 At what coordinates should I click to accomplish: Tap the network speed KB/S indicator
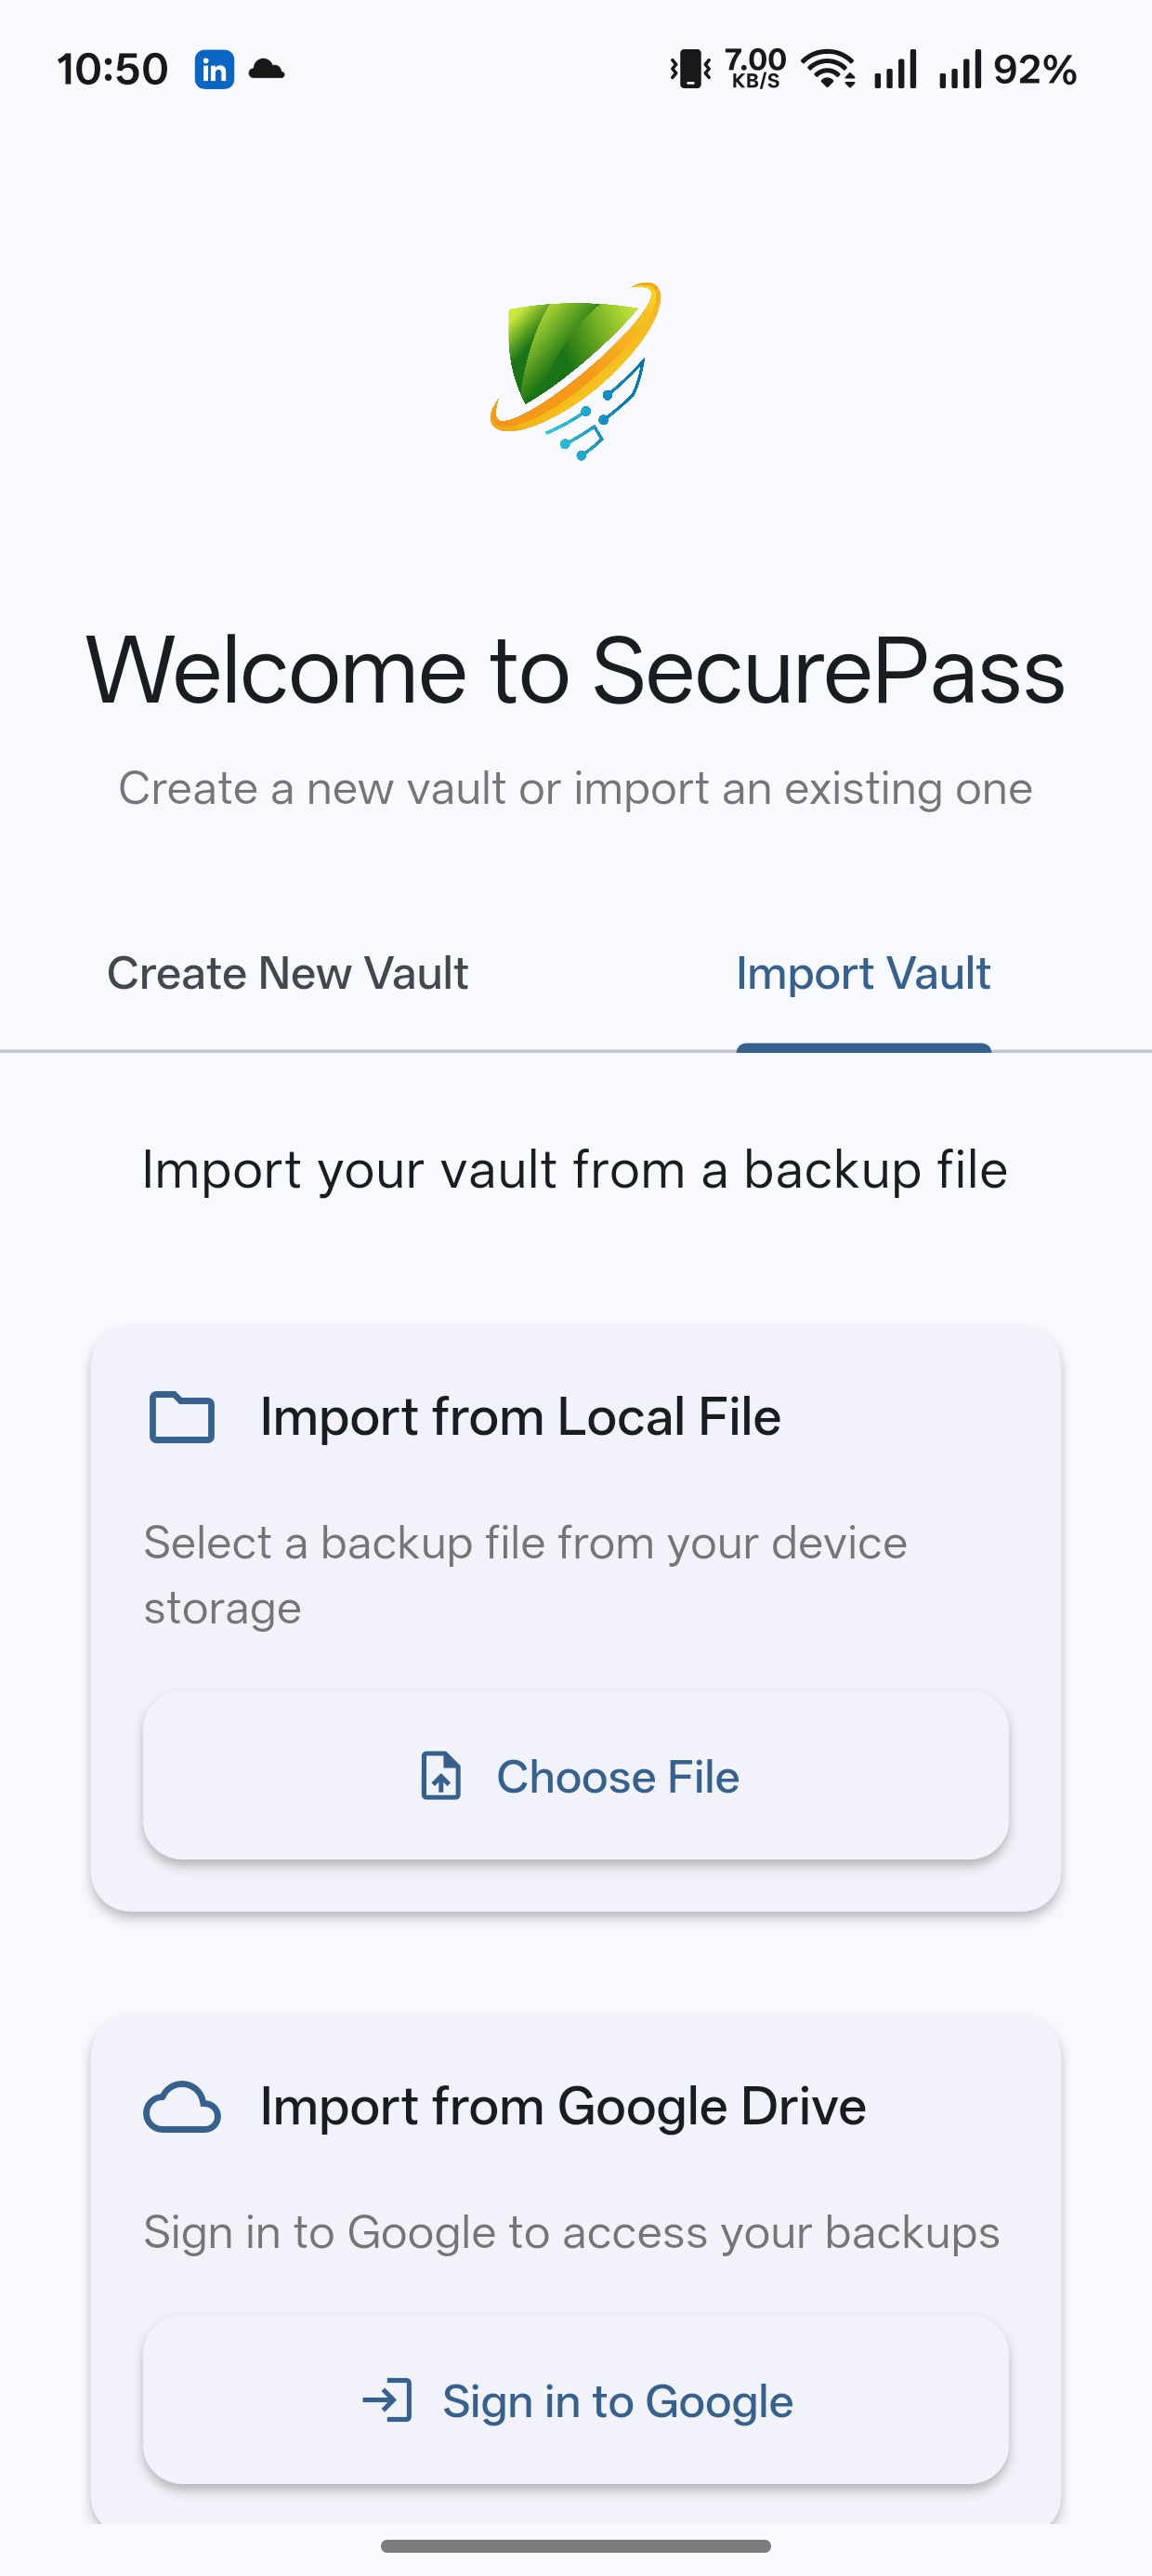coord(755,69)
